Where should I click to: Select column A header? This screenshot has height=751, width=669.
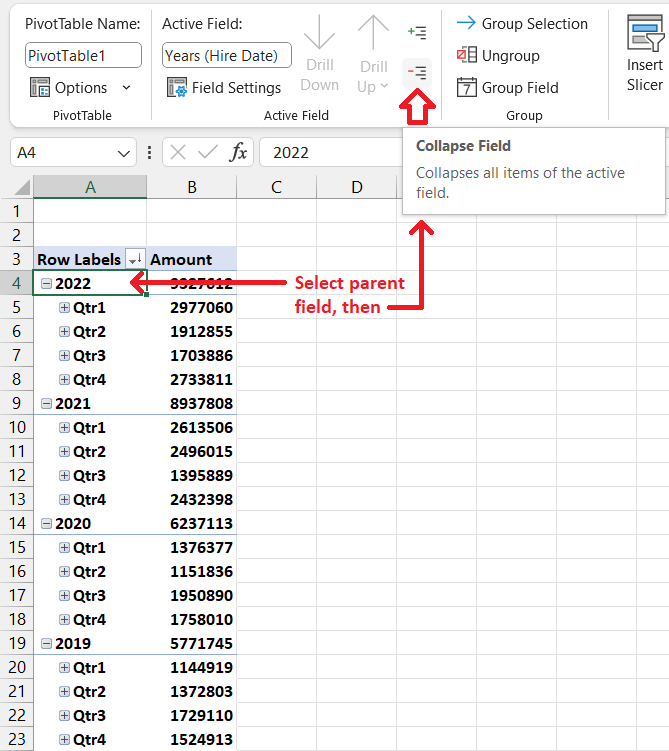click(x=90, y=187)
